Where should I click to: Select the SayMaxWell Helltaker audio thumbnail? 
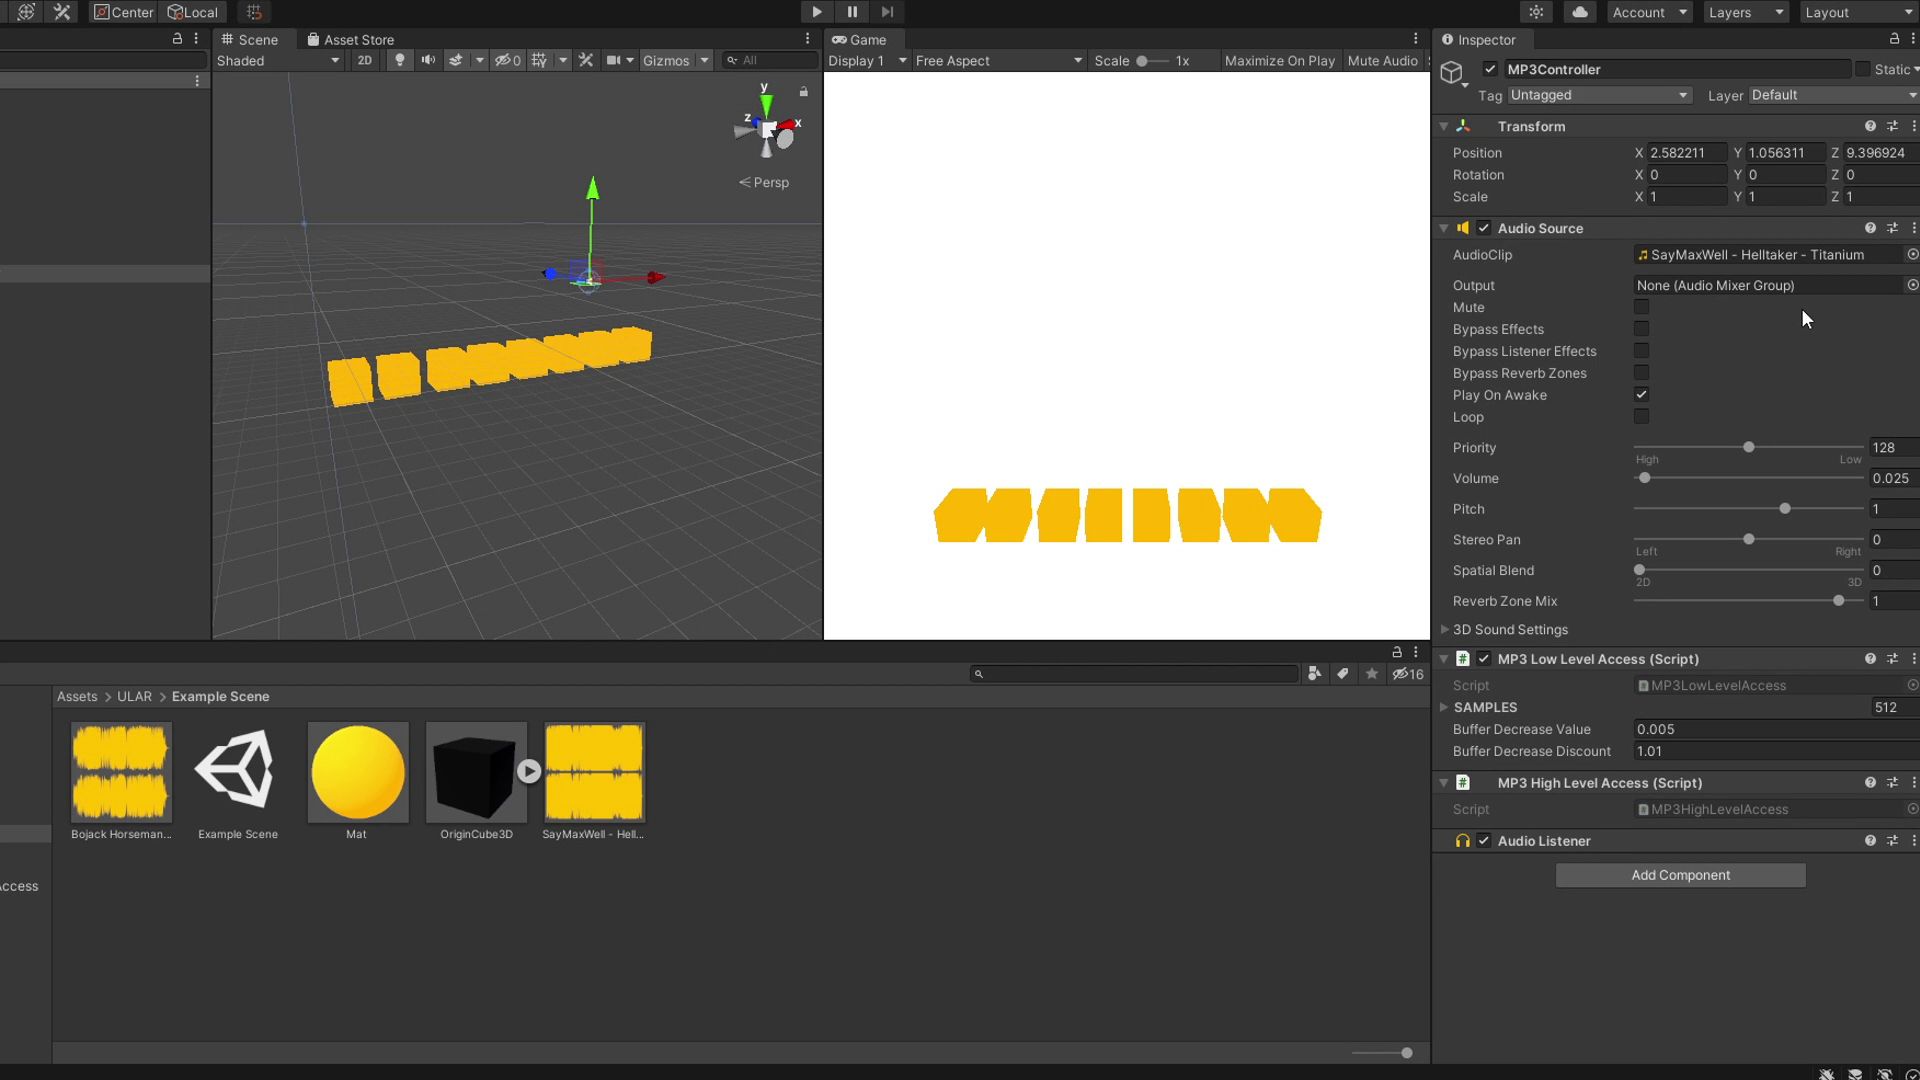click(592, 770)
